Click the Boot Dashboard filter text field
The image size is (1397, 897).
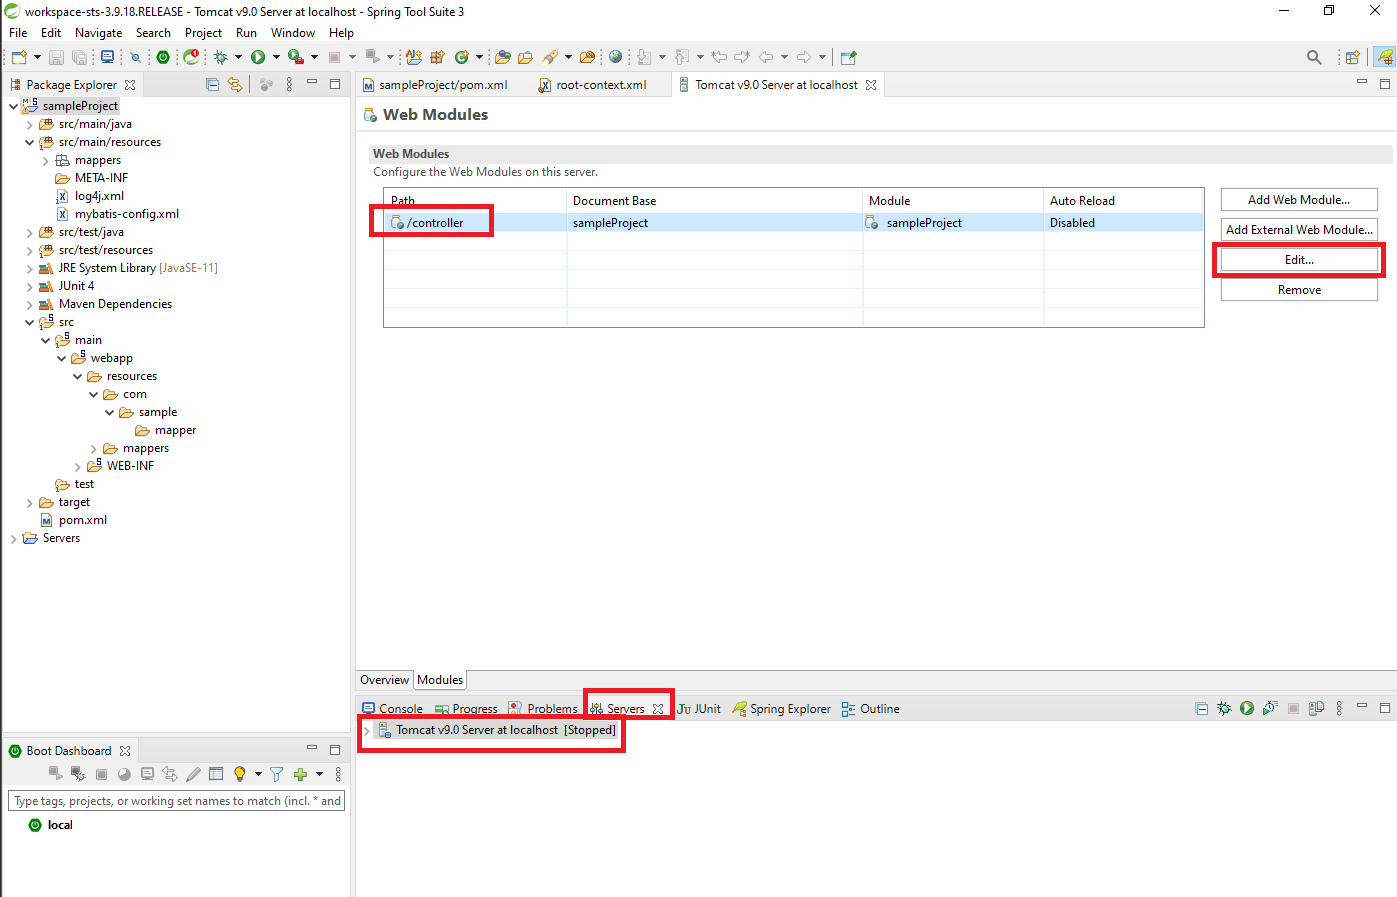pyautogui.click(x=177, y=801)
